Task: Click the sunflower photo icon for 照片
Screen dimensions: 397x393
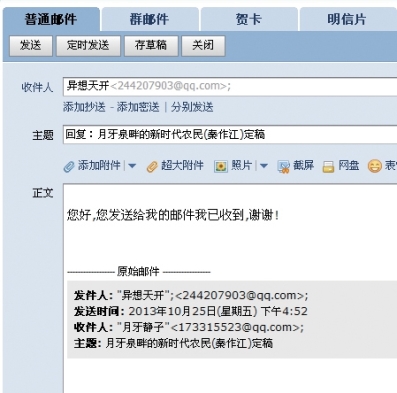Action: 220,166
